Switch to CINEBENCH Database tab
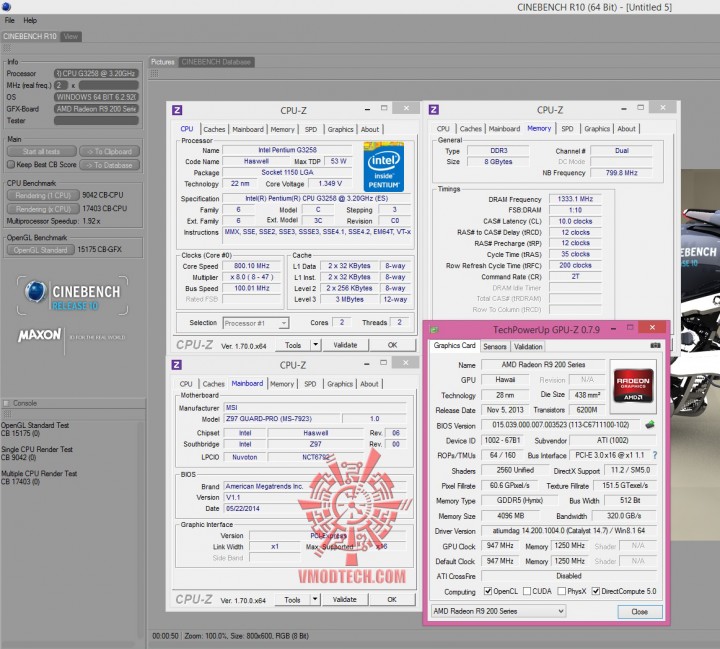Viewport: 720px width, 649px height. pyautogui.click(x=216, y=62)
